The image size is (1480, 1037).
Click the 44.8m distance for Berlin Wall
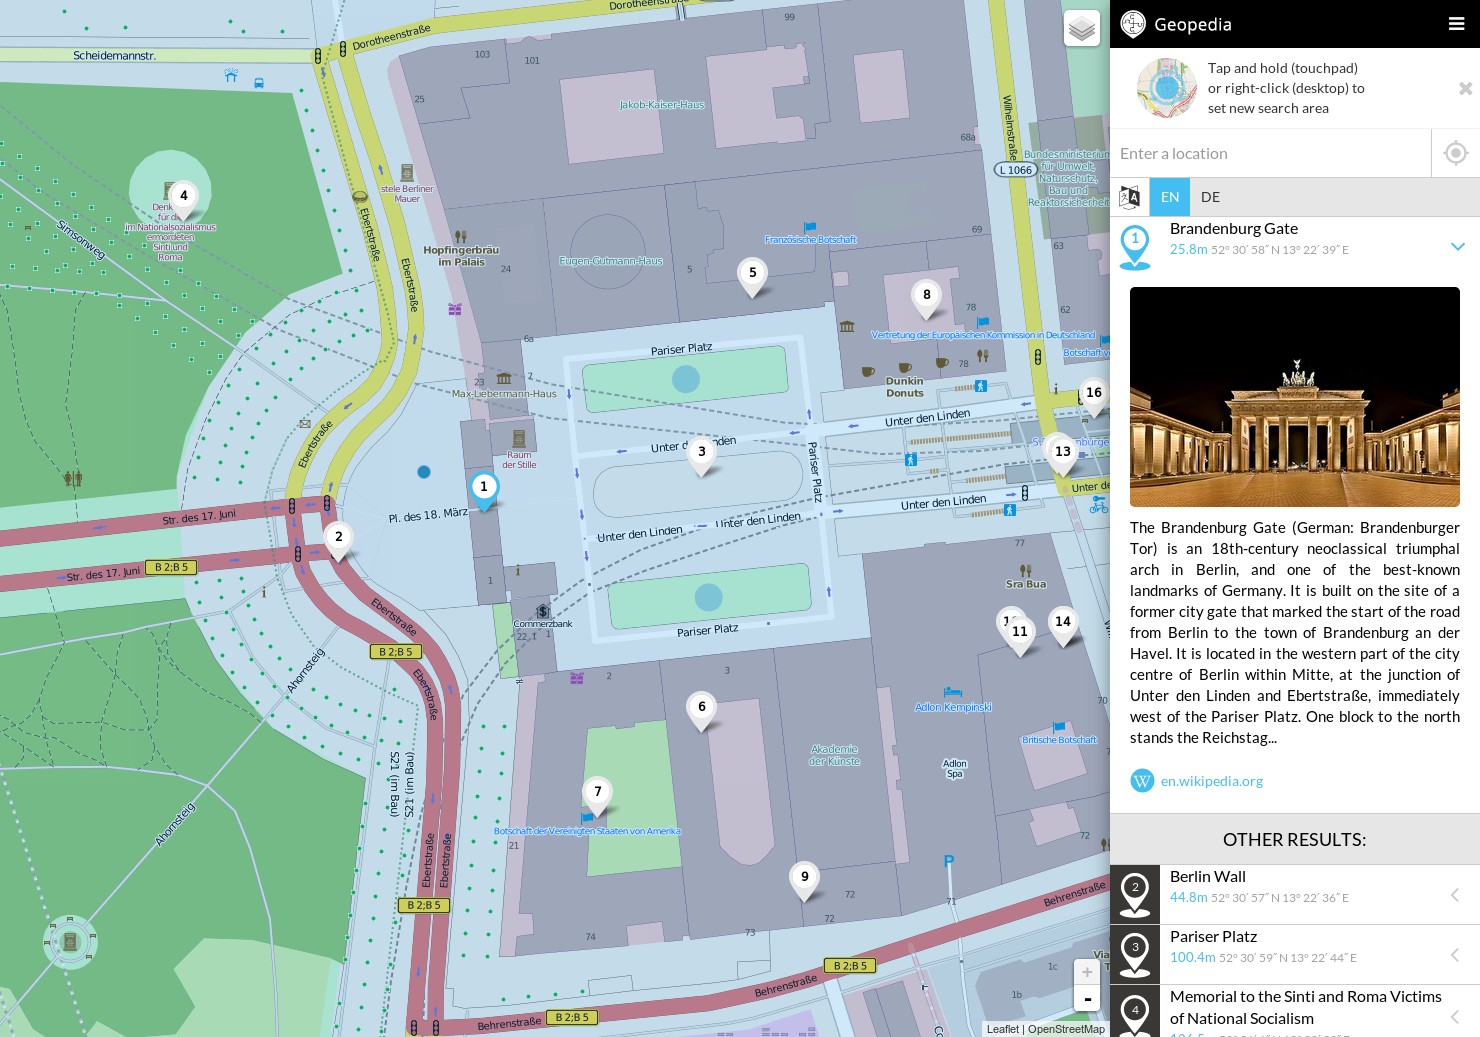point(1189,897)
